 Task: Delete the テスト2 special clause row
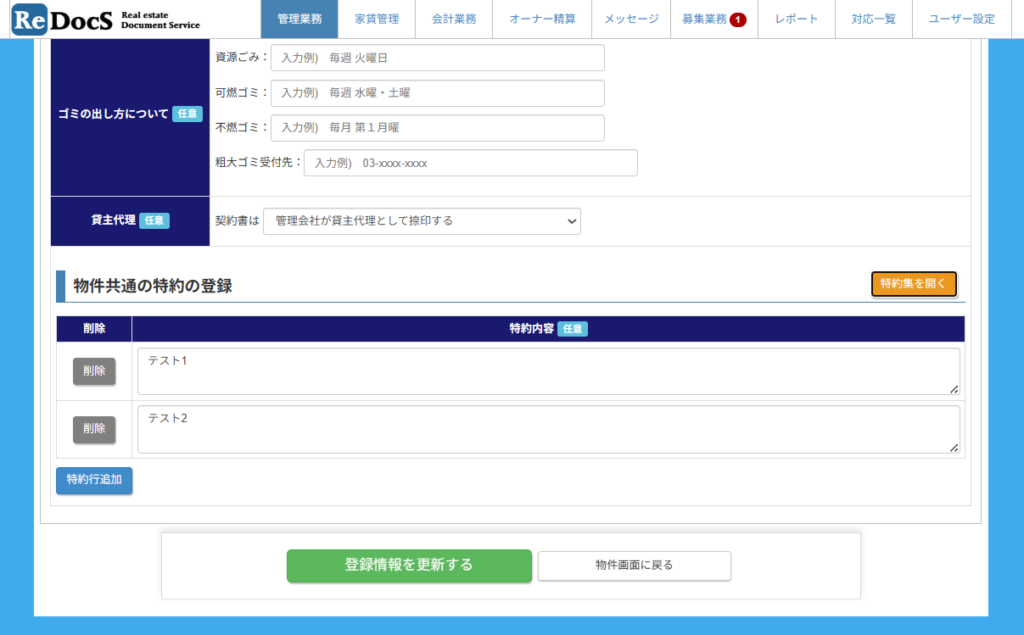click(x=94, y=429)
